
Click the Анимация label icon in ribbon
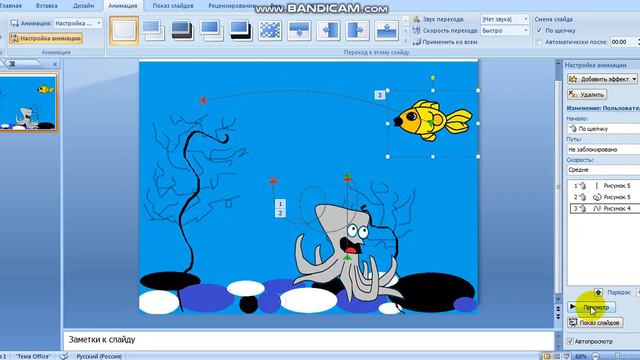point(15,23)
